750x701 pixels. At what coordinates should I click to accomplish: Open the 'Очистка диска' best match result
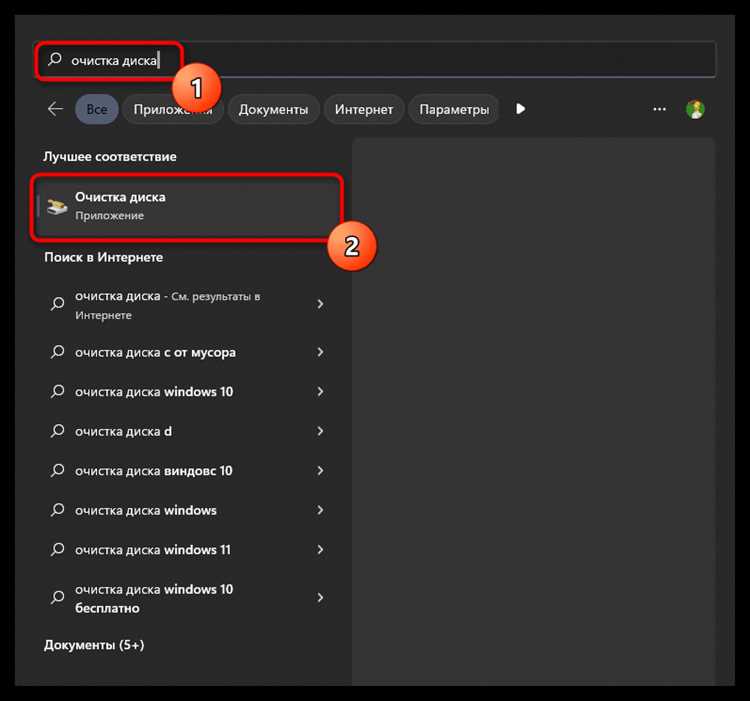pos(187,207)
